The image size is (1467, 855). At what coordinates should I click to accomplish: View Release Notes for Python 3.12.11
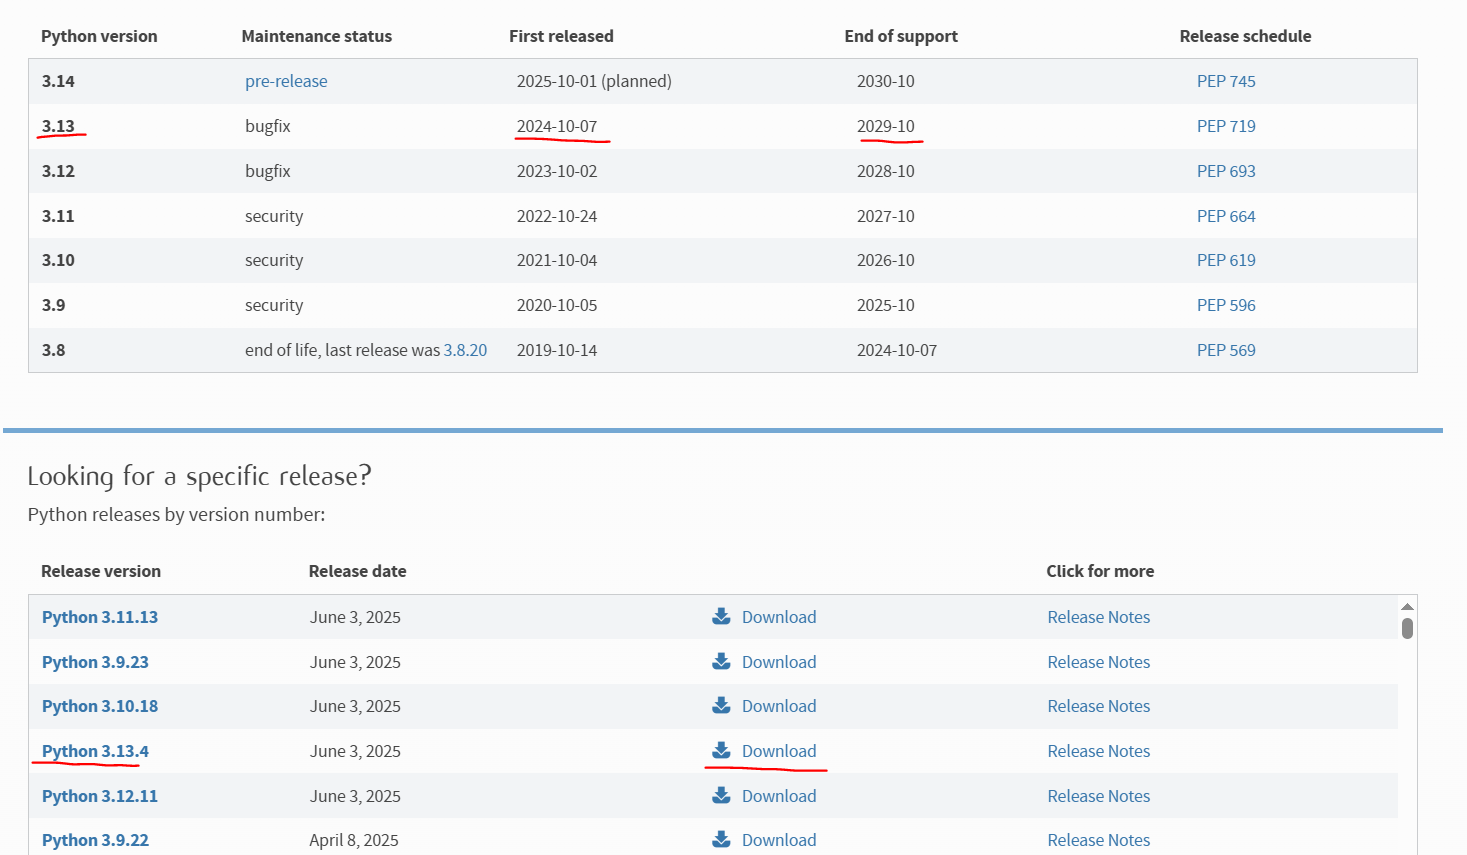[1099, 796]
